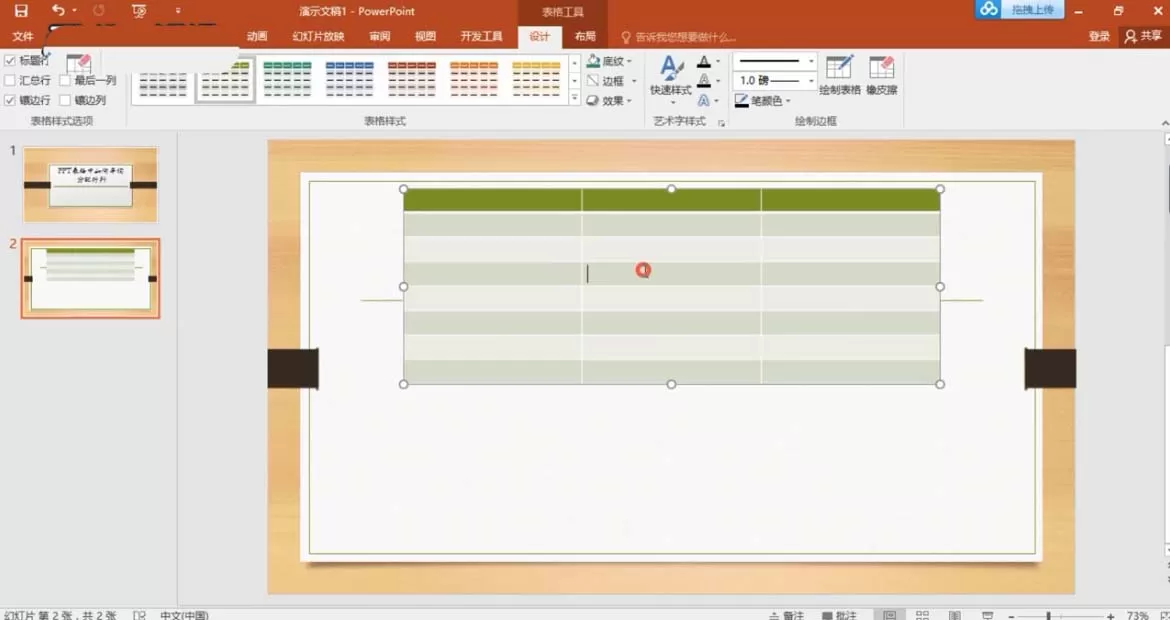
Task: Select slide 1 thumbnail
Action: 90,184
